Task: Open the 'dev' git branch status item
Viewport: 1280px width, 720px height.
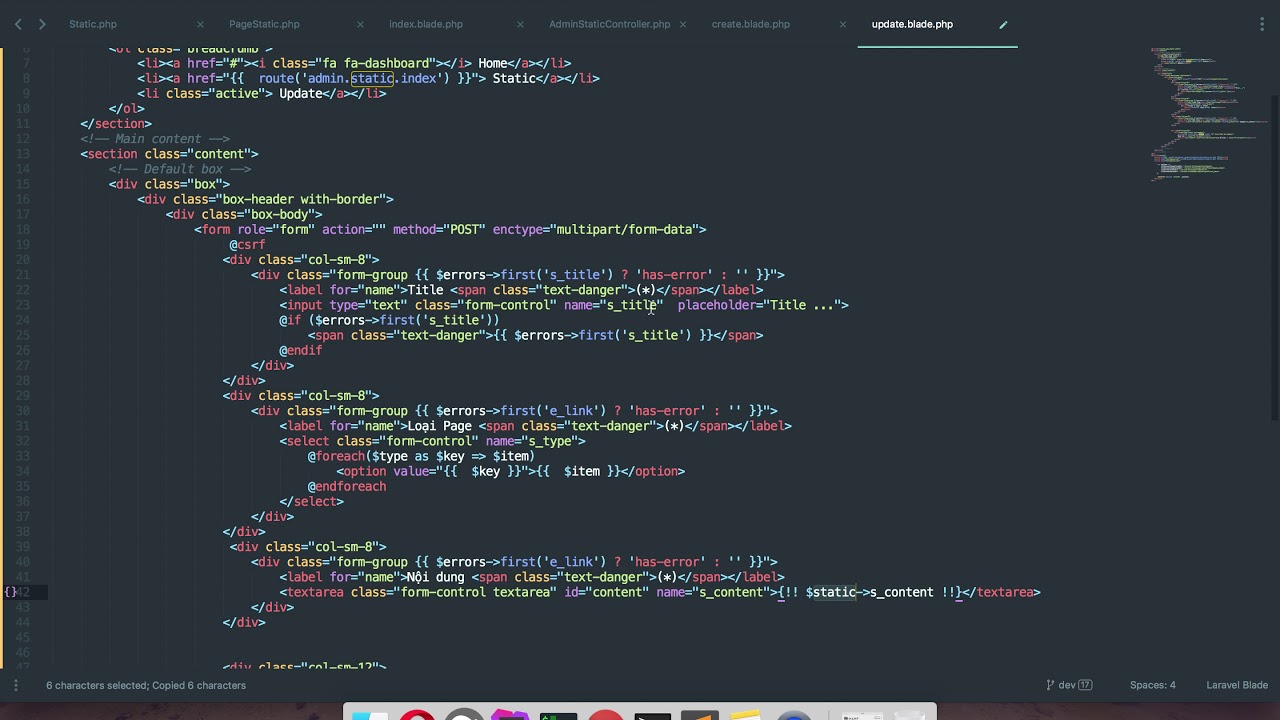Action: point(1069,685)
